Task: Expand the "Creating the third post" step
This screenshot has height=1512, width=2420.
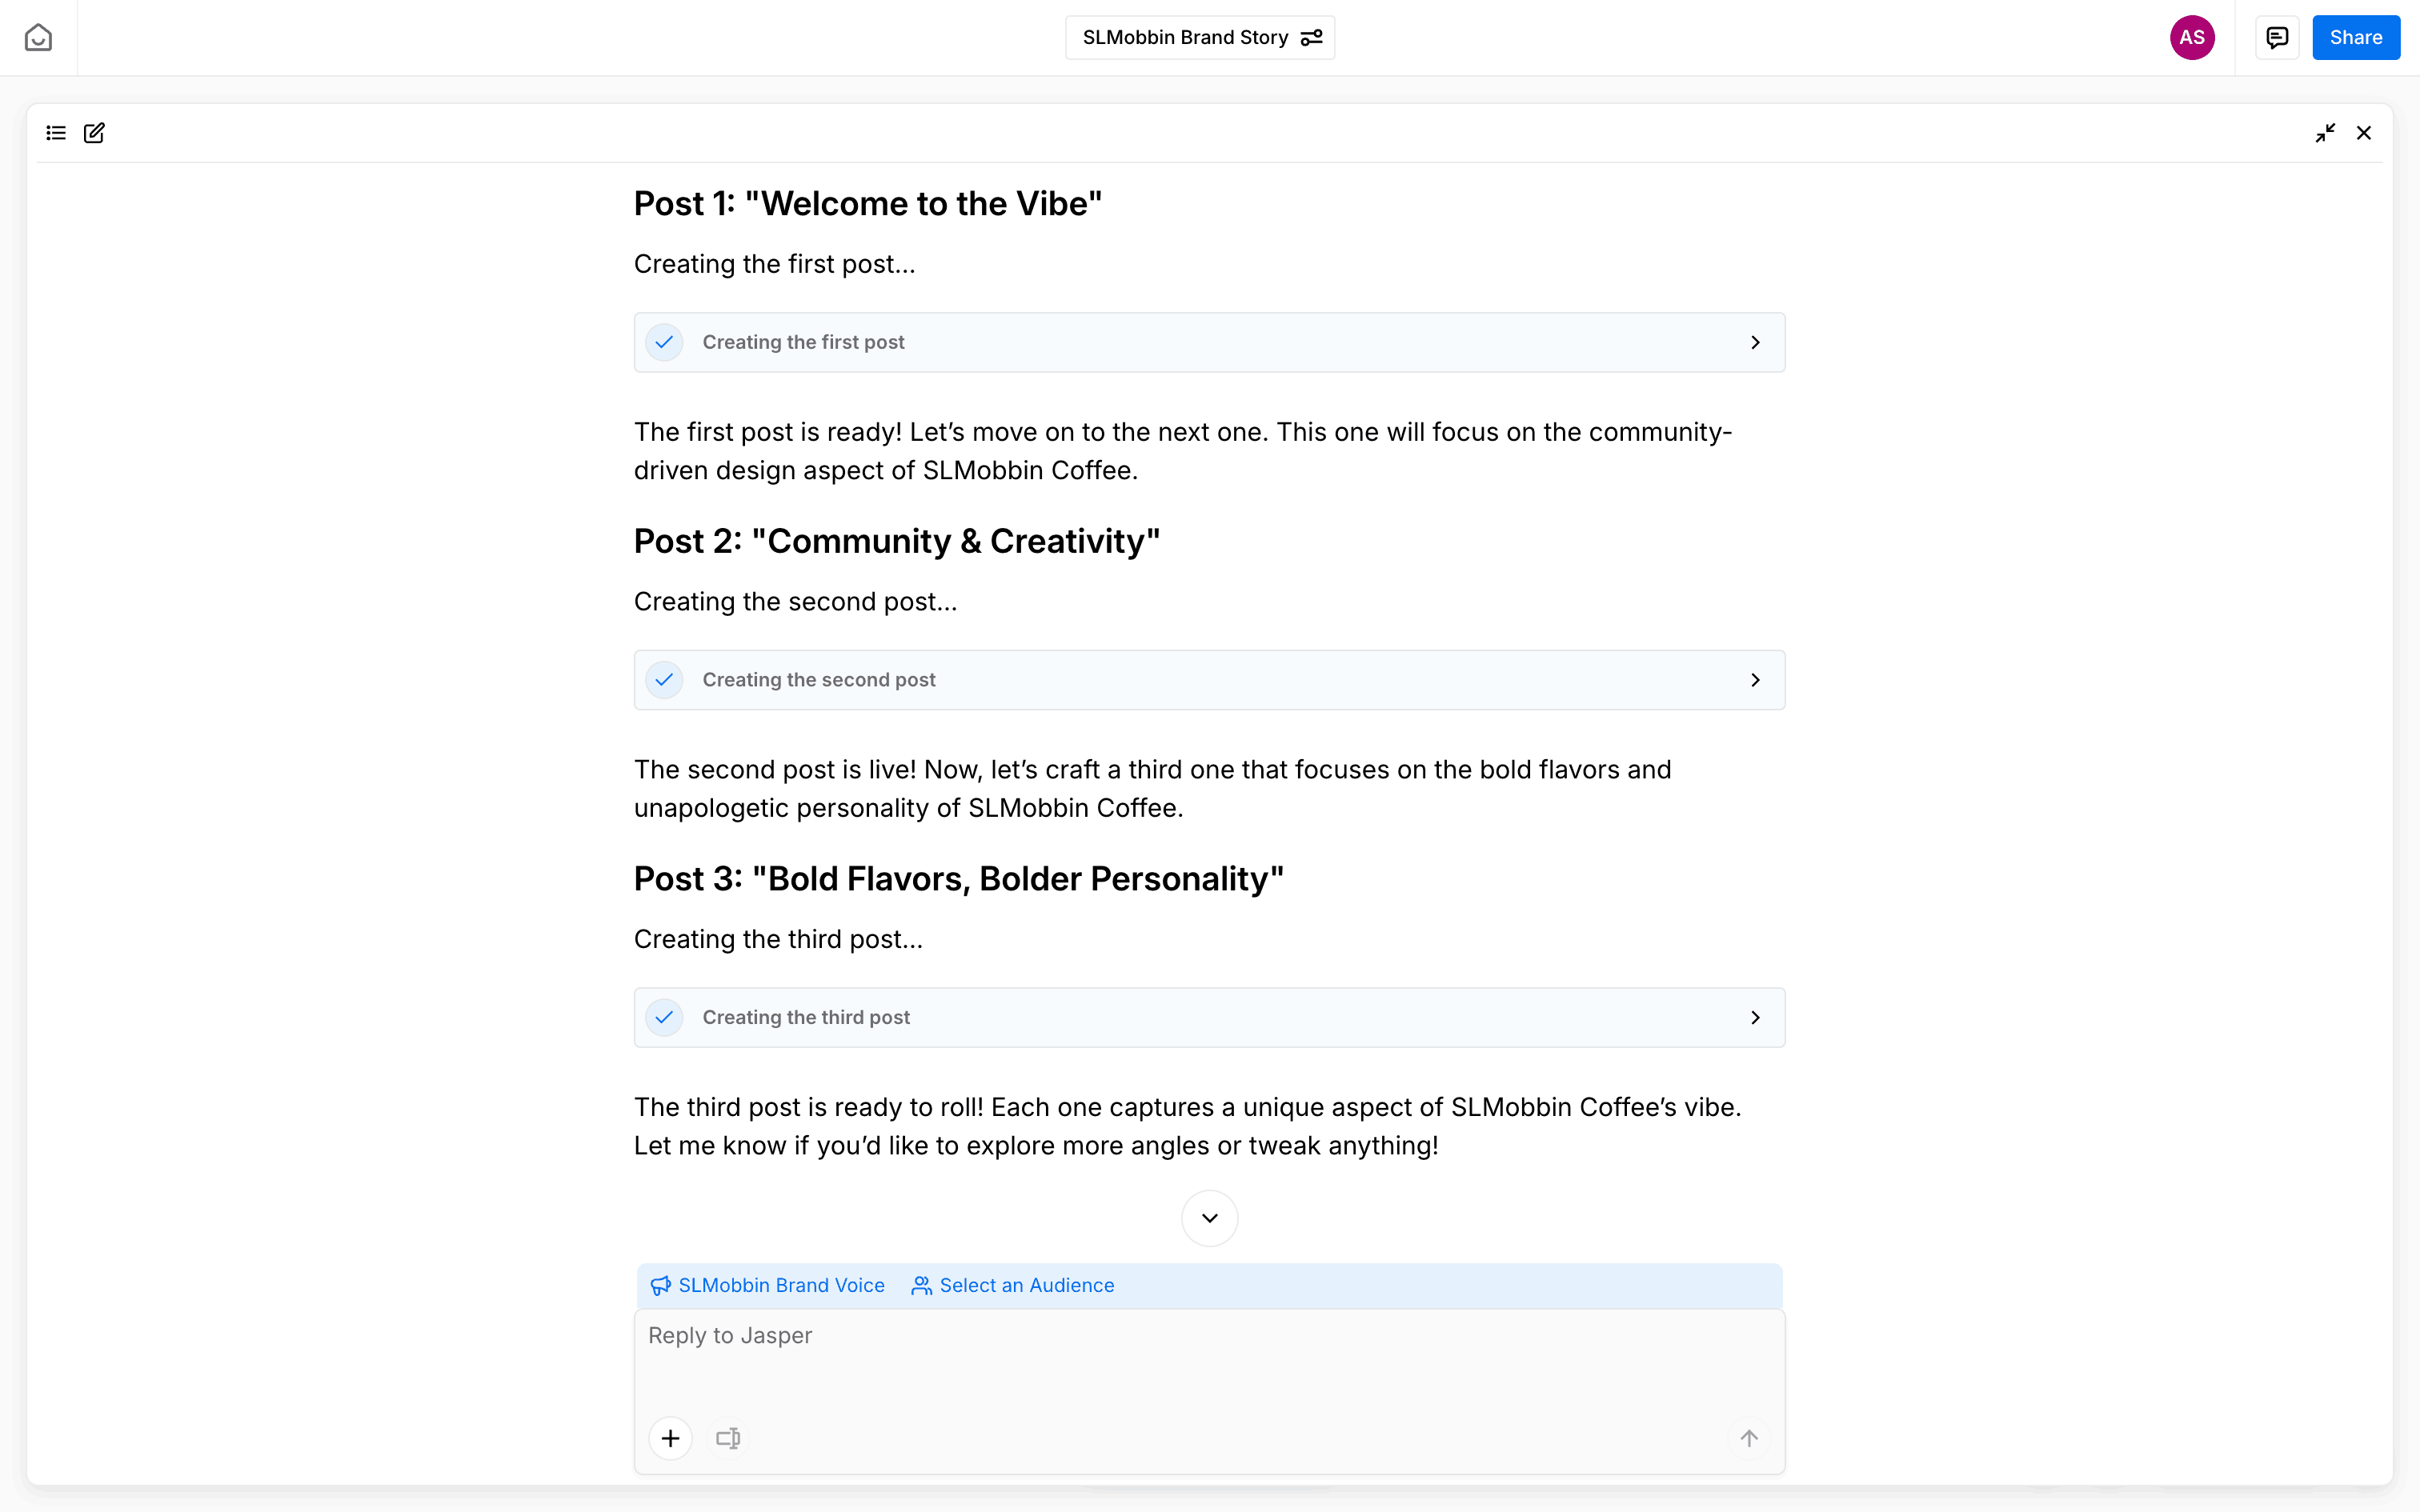Action: click(x=1755, y=1018)
